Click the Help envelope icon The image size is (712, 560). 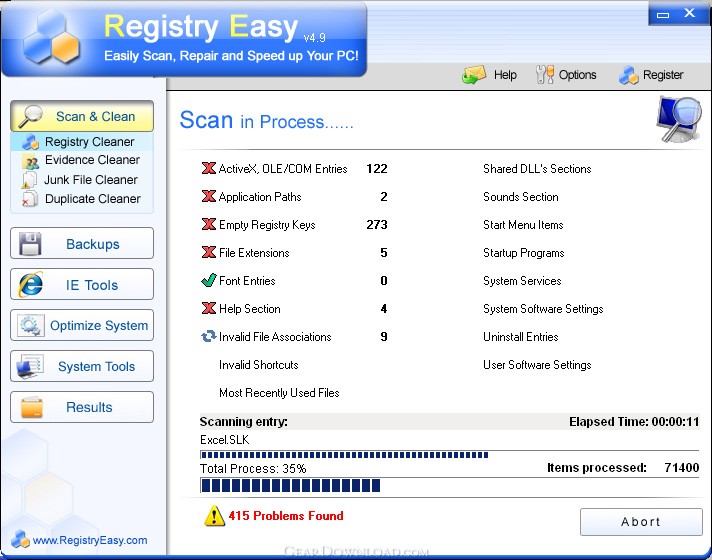pyautogui.click(x=474, y=74)
